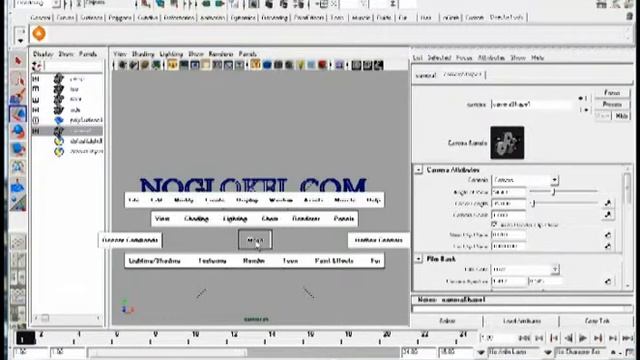Activate the Scale tool
Viewport: 640px width, 360px height.
18,149
